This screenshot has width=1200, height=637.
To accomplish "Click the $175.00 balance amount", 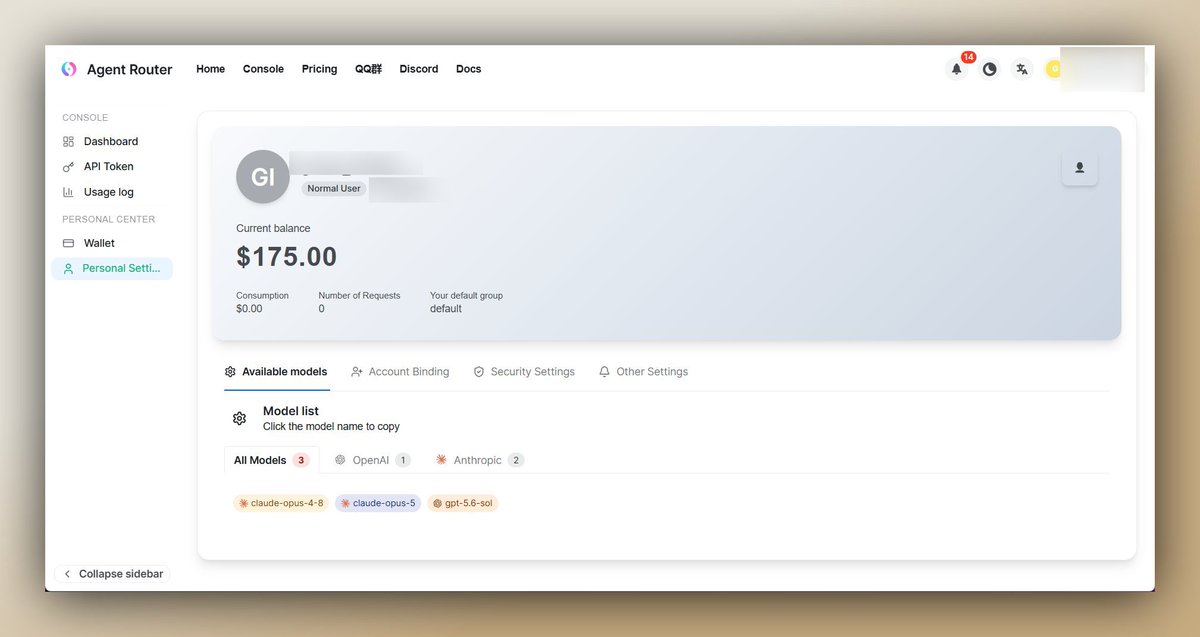I will (286, 257).
